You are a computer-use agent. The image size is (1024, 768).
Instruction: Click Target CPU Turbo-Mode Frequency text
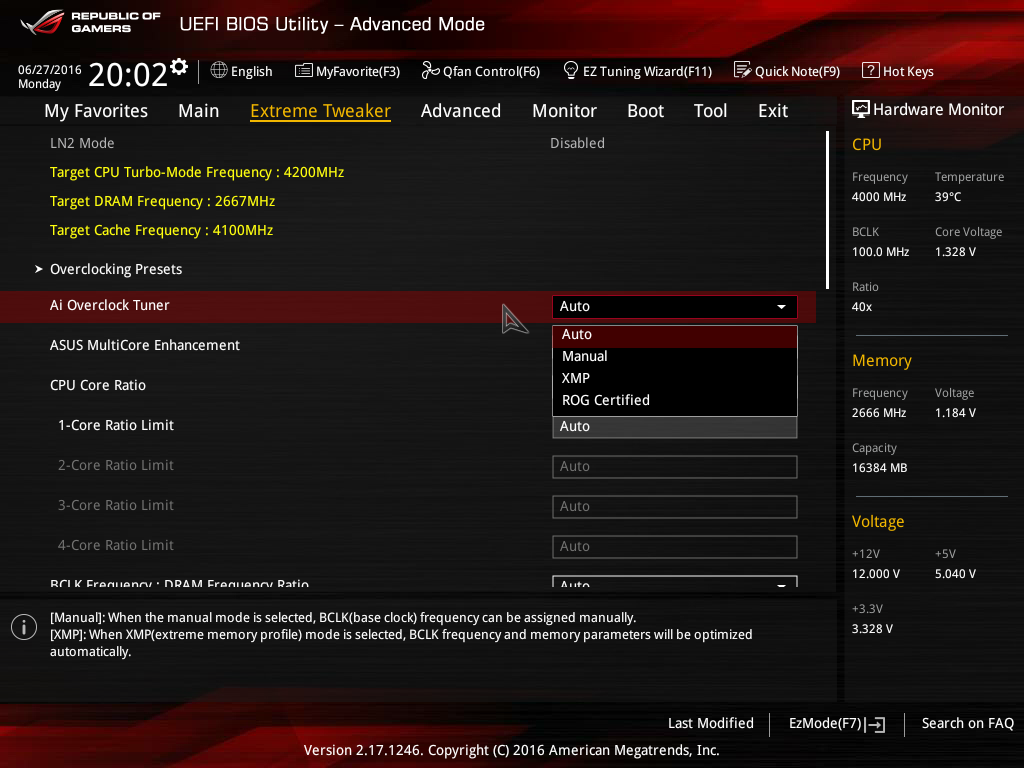pos(197,172)
